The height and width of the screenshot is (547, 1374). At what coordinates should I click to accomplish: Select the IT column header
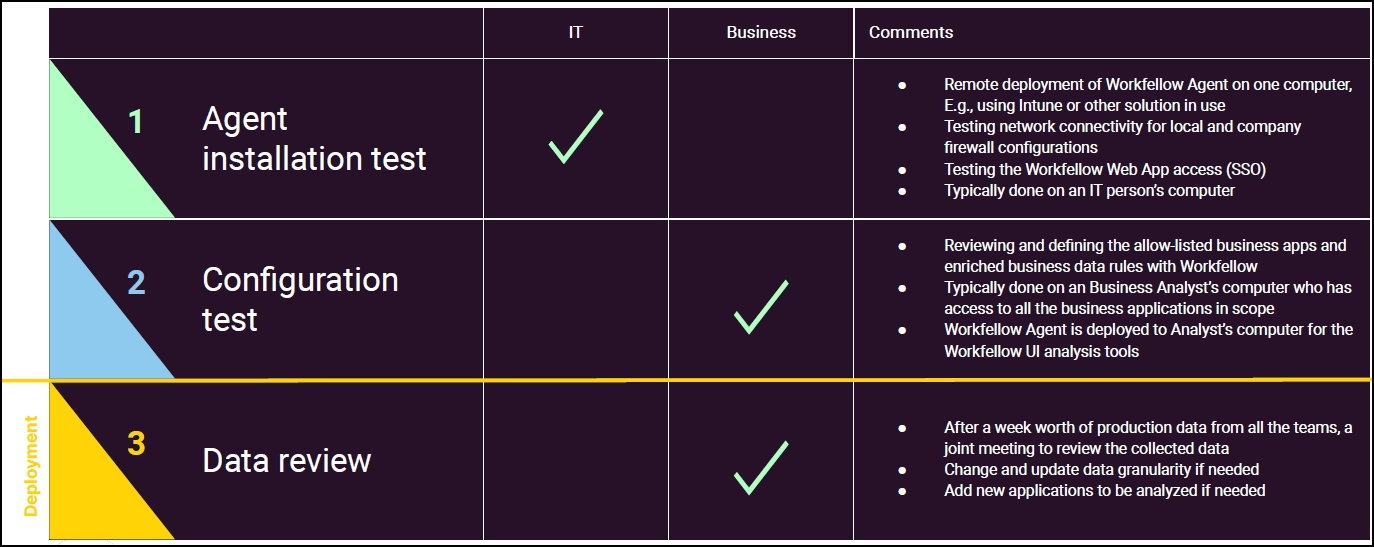575,32
